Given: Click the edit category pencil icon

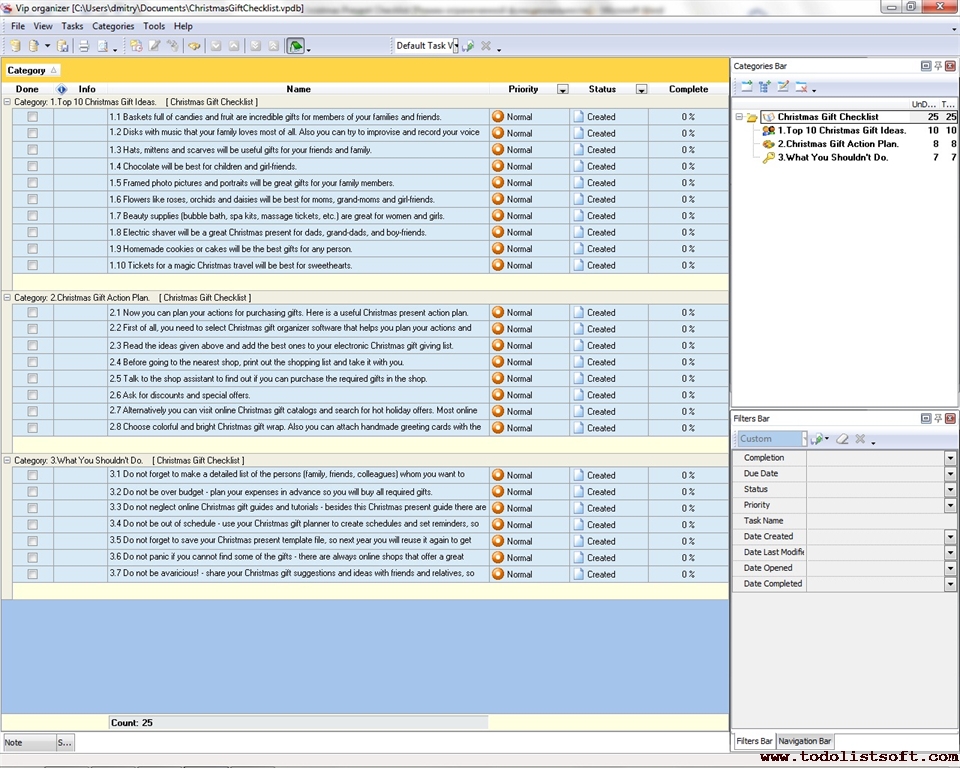Looking at the screenshot, I should pos(783,87).
